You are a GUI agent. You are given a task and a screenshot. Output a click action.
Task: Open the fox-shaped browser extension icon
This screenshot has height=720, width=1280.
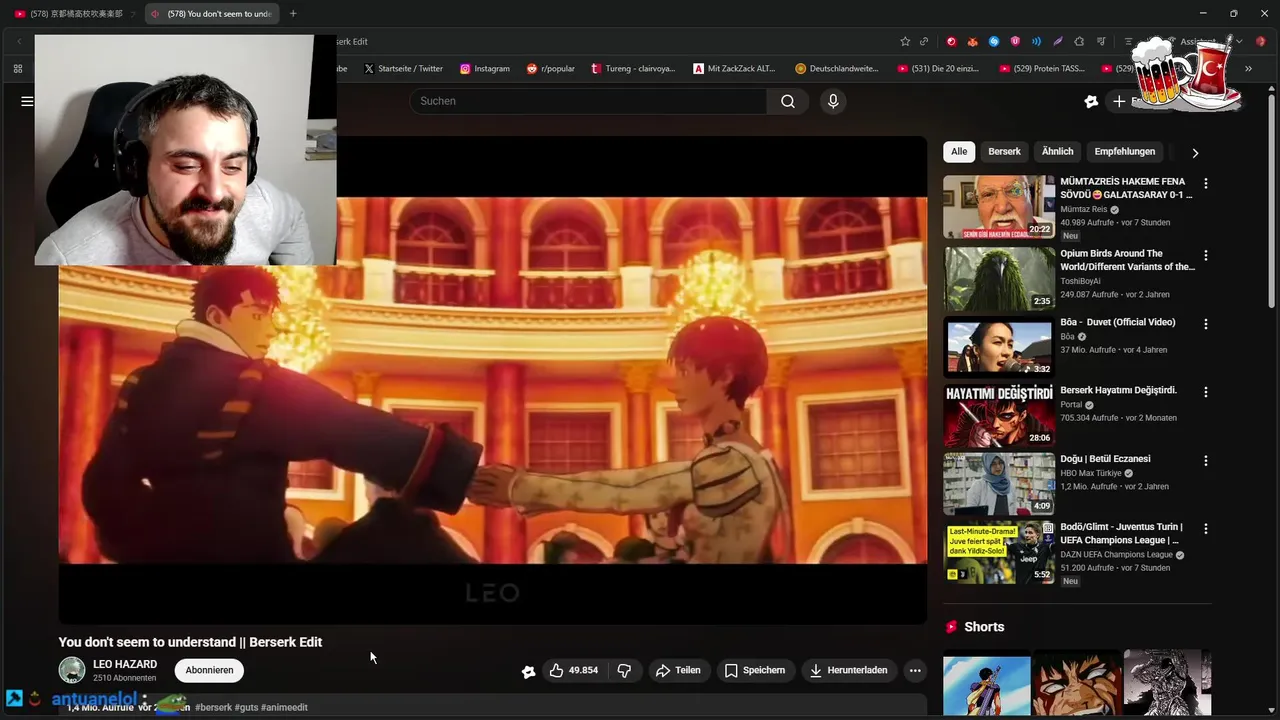tap(972, 41)
